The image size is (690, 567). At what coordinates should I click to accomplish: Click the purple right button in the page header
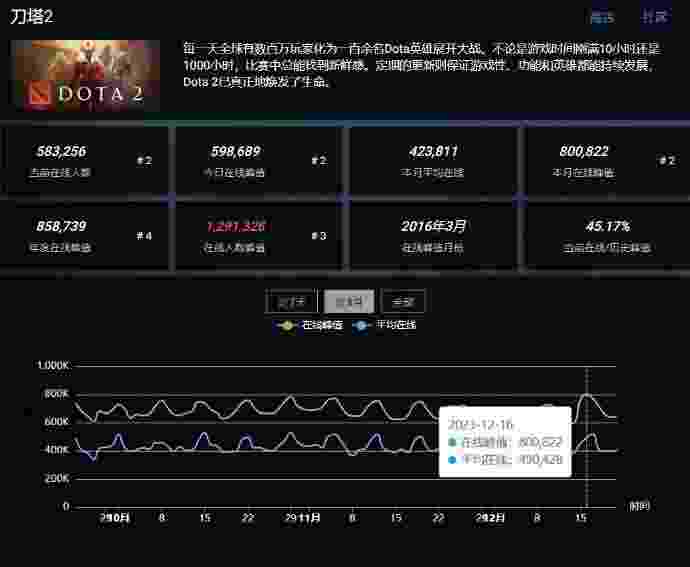click(x=656, y=17)
